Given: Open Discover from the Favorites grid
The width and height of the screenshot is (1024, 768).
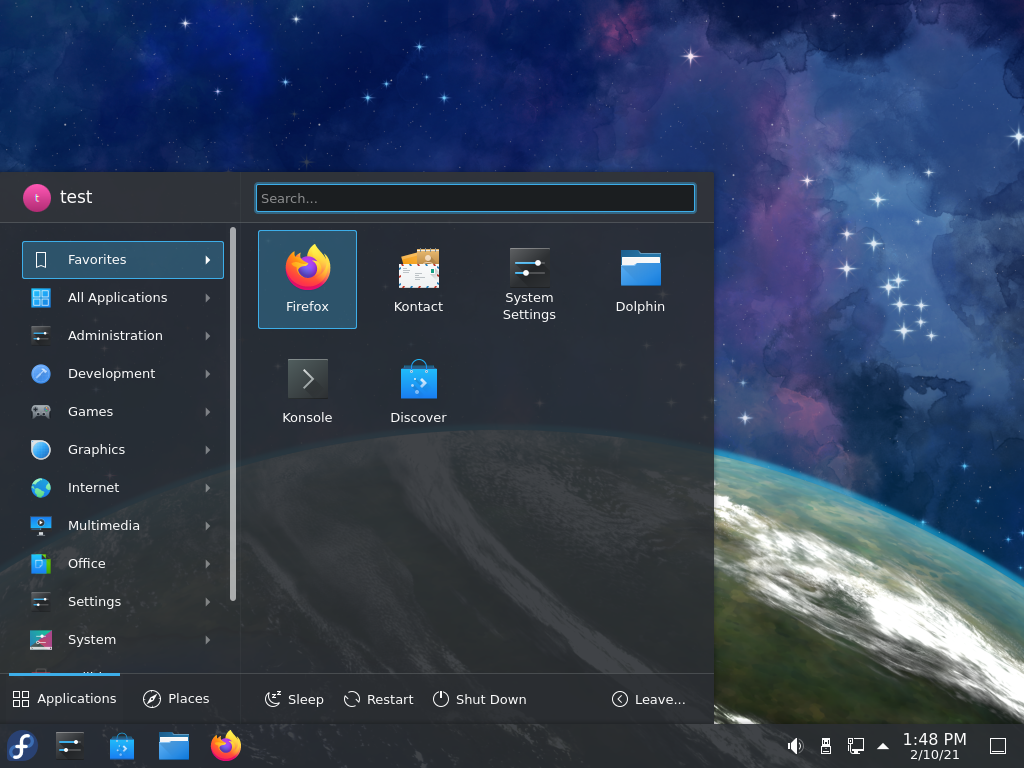Looking at the screenshot, I should point(418,390).
